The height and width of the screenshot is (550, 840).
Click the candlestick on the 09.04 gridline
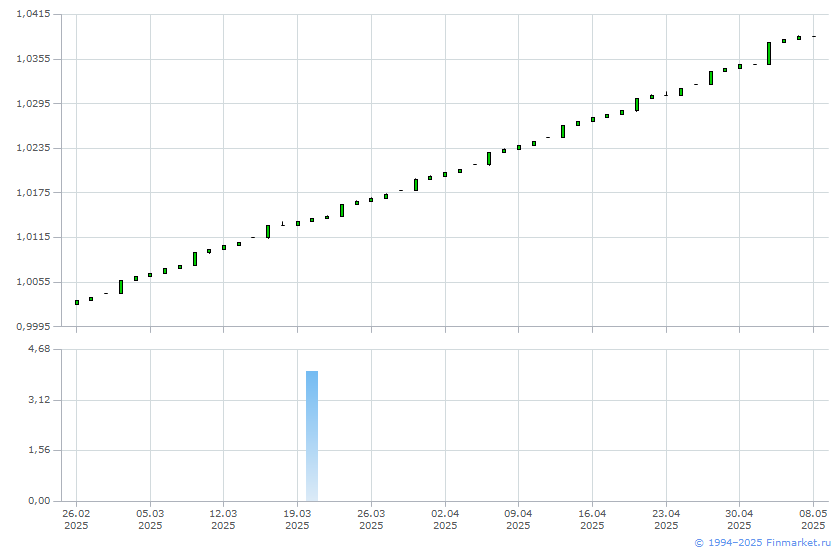tap(519, 147)
